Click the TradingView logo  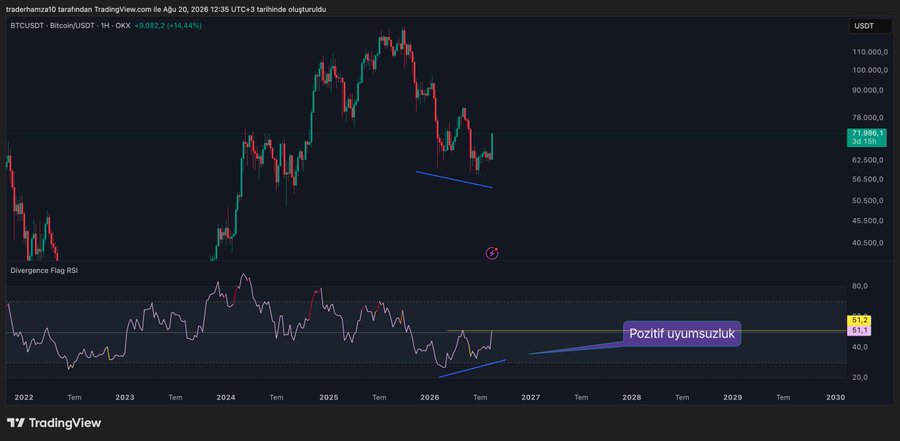(x=54, y=423)
